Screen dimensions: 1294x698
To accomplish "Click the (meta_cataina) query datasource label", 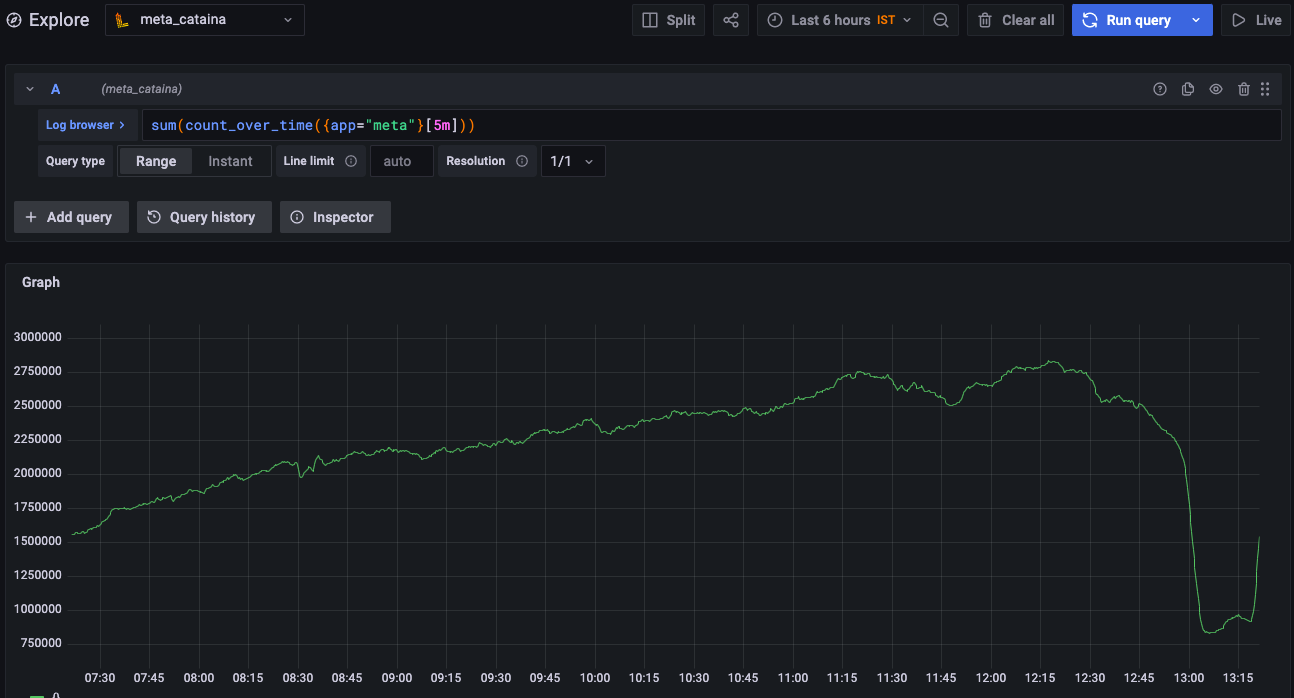I will 142,89.
